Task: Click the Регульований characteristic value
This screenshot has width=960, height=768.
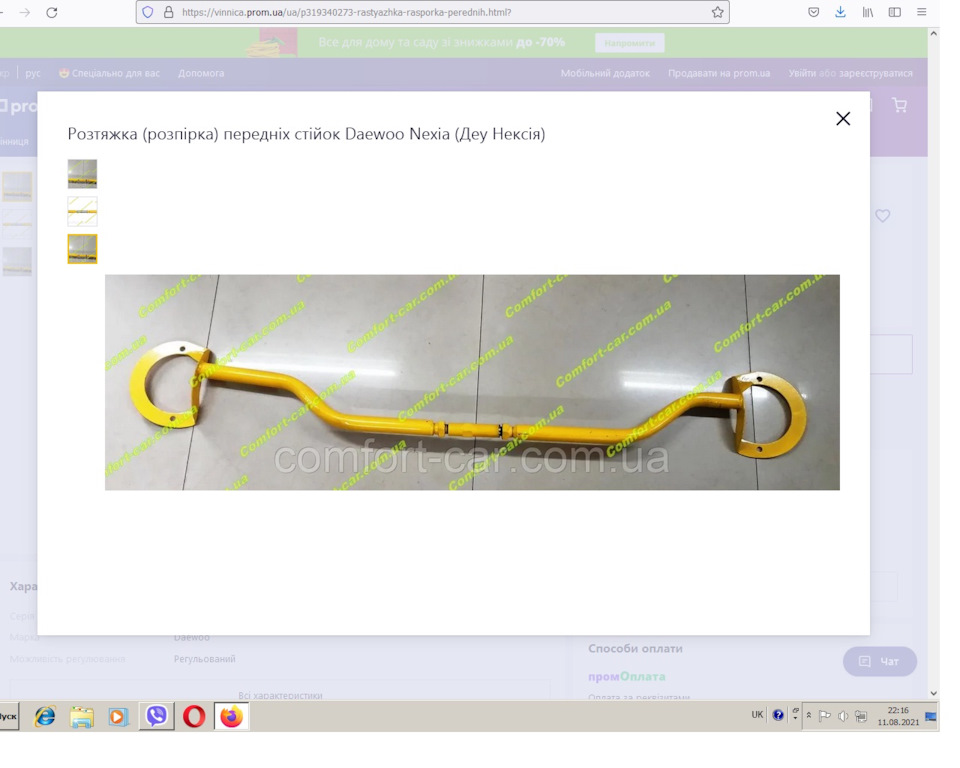Action: point(204,659)
